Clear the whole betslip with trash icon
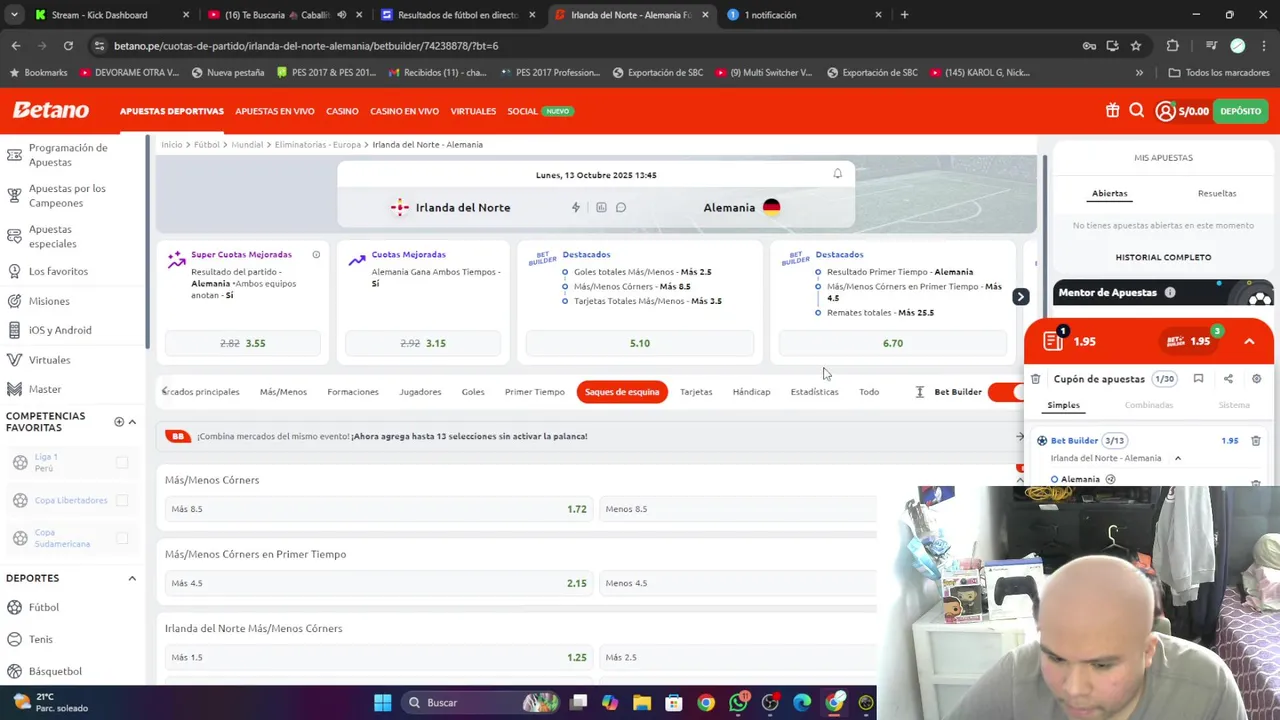This screenshot has width=1280, height=720. click(x=1036, y=379)
